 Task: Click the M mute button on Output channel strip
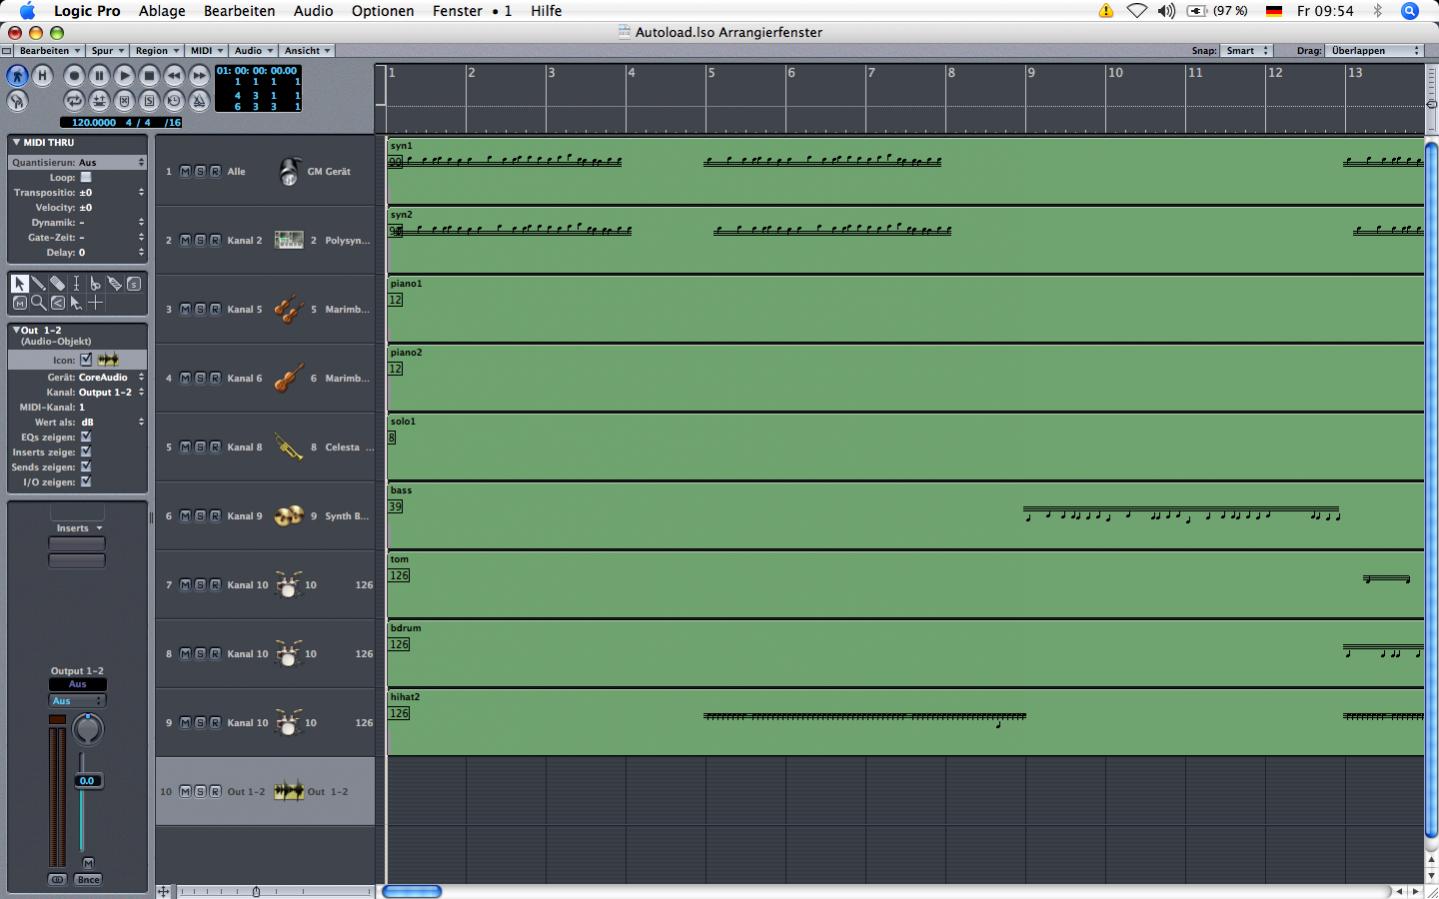pos(88,863)
